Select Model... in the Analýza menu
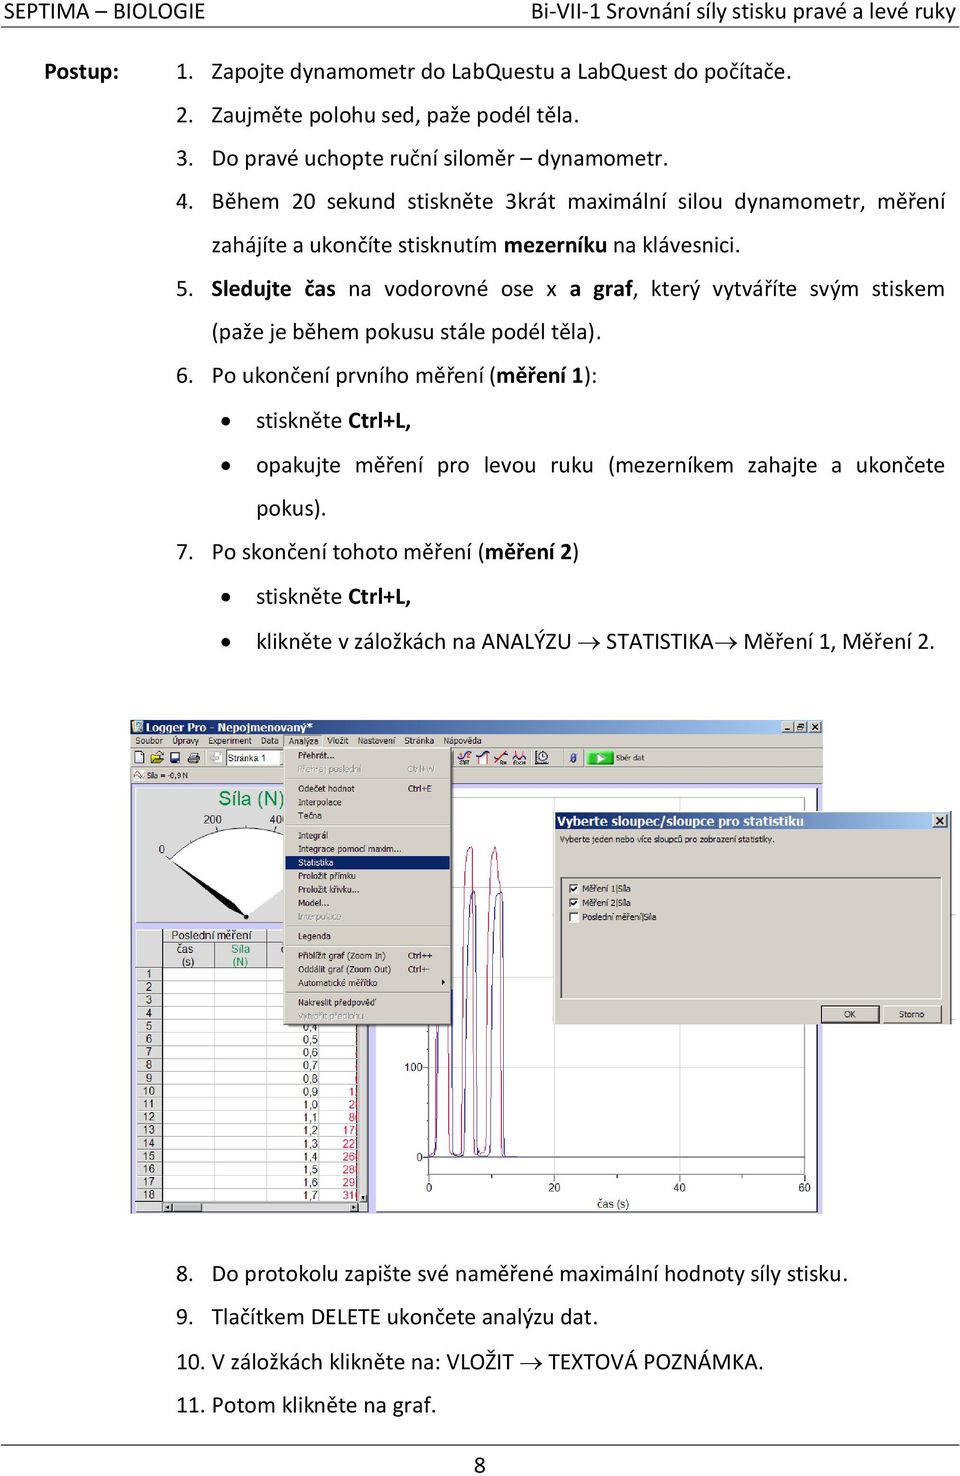Screen dimensions: 960x1476 tap(367, 903)
